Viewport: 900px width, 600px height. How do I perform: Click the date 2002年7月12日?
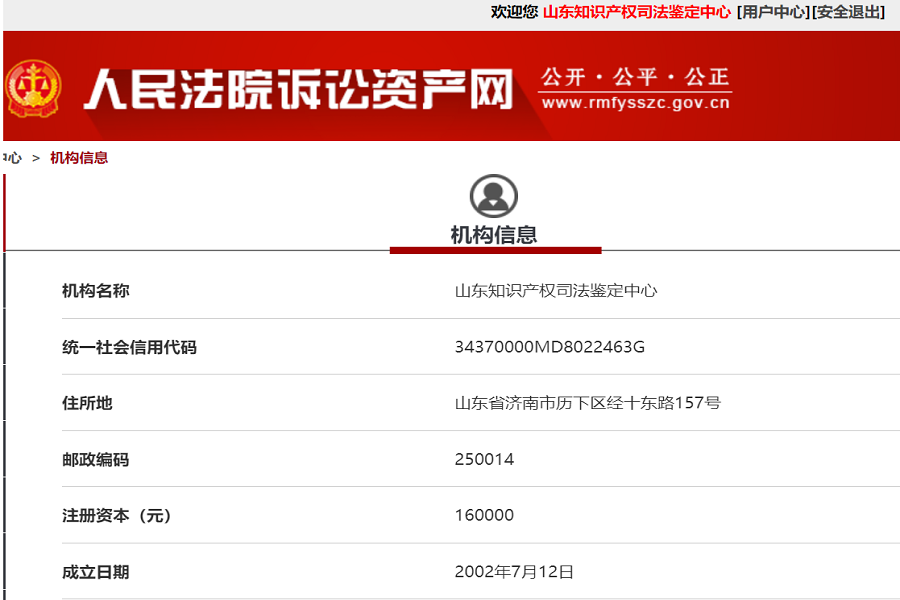[514, 572]
